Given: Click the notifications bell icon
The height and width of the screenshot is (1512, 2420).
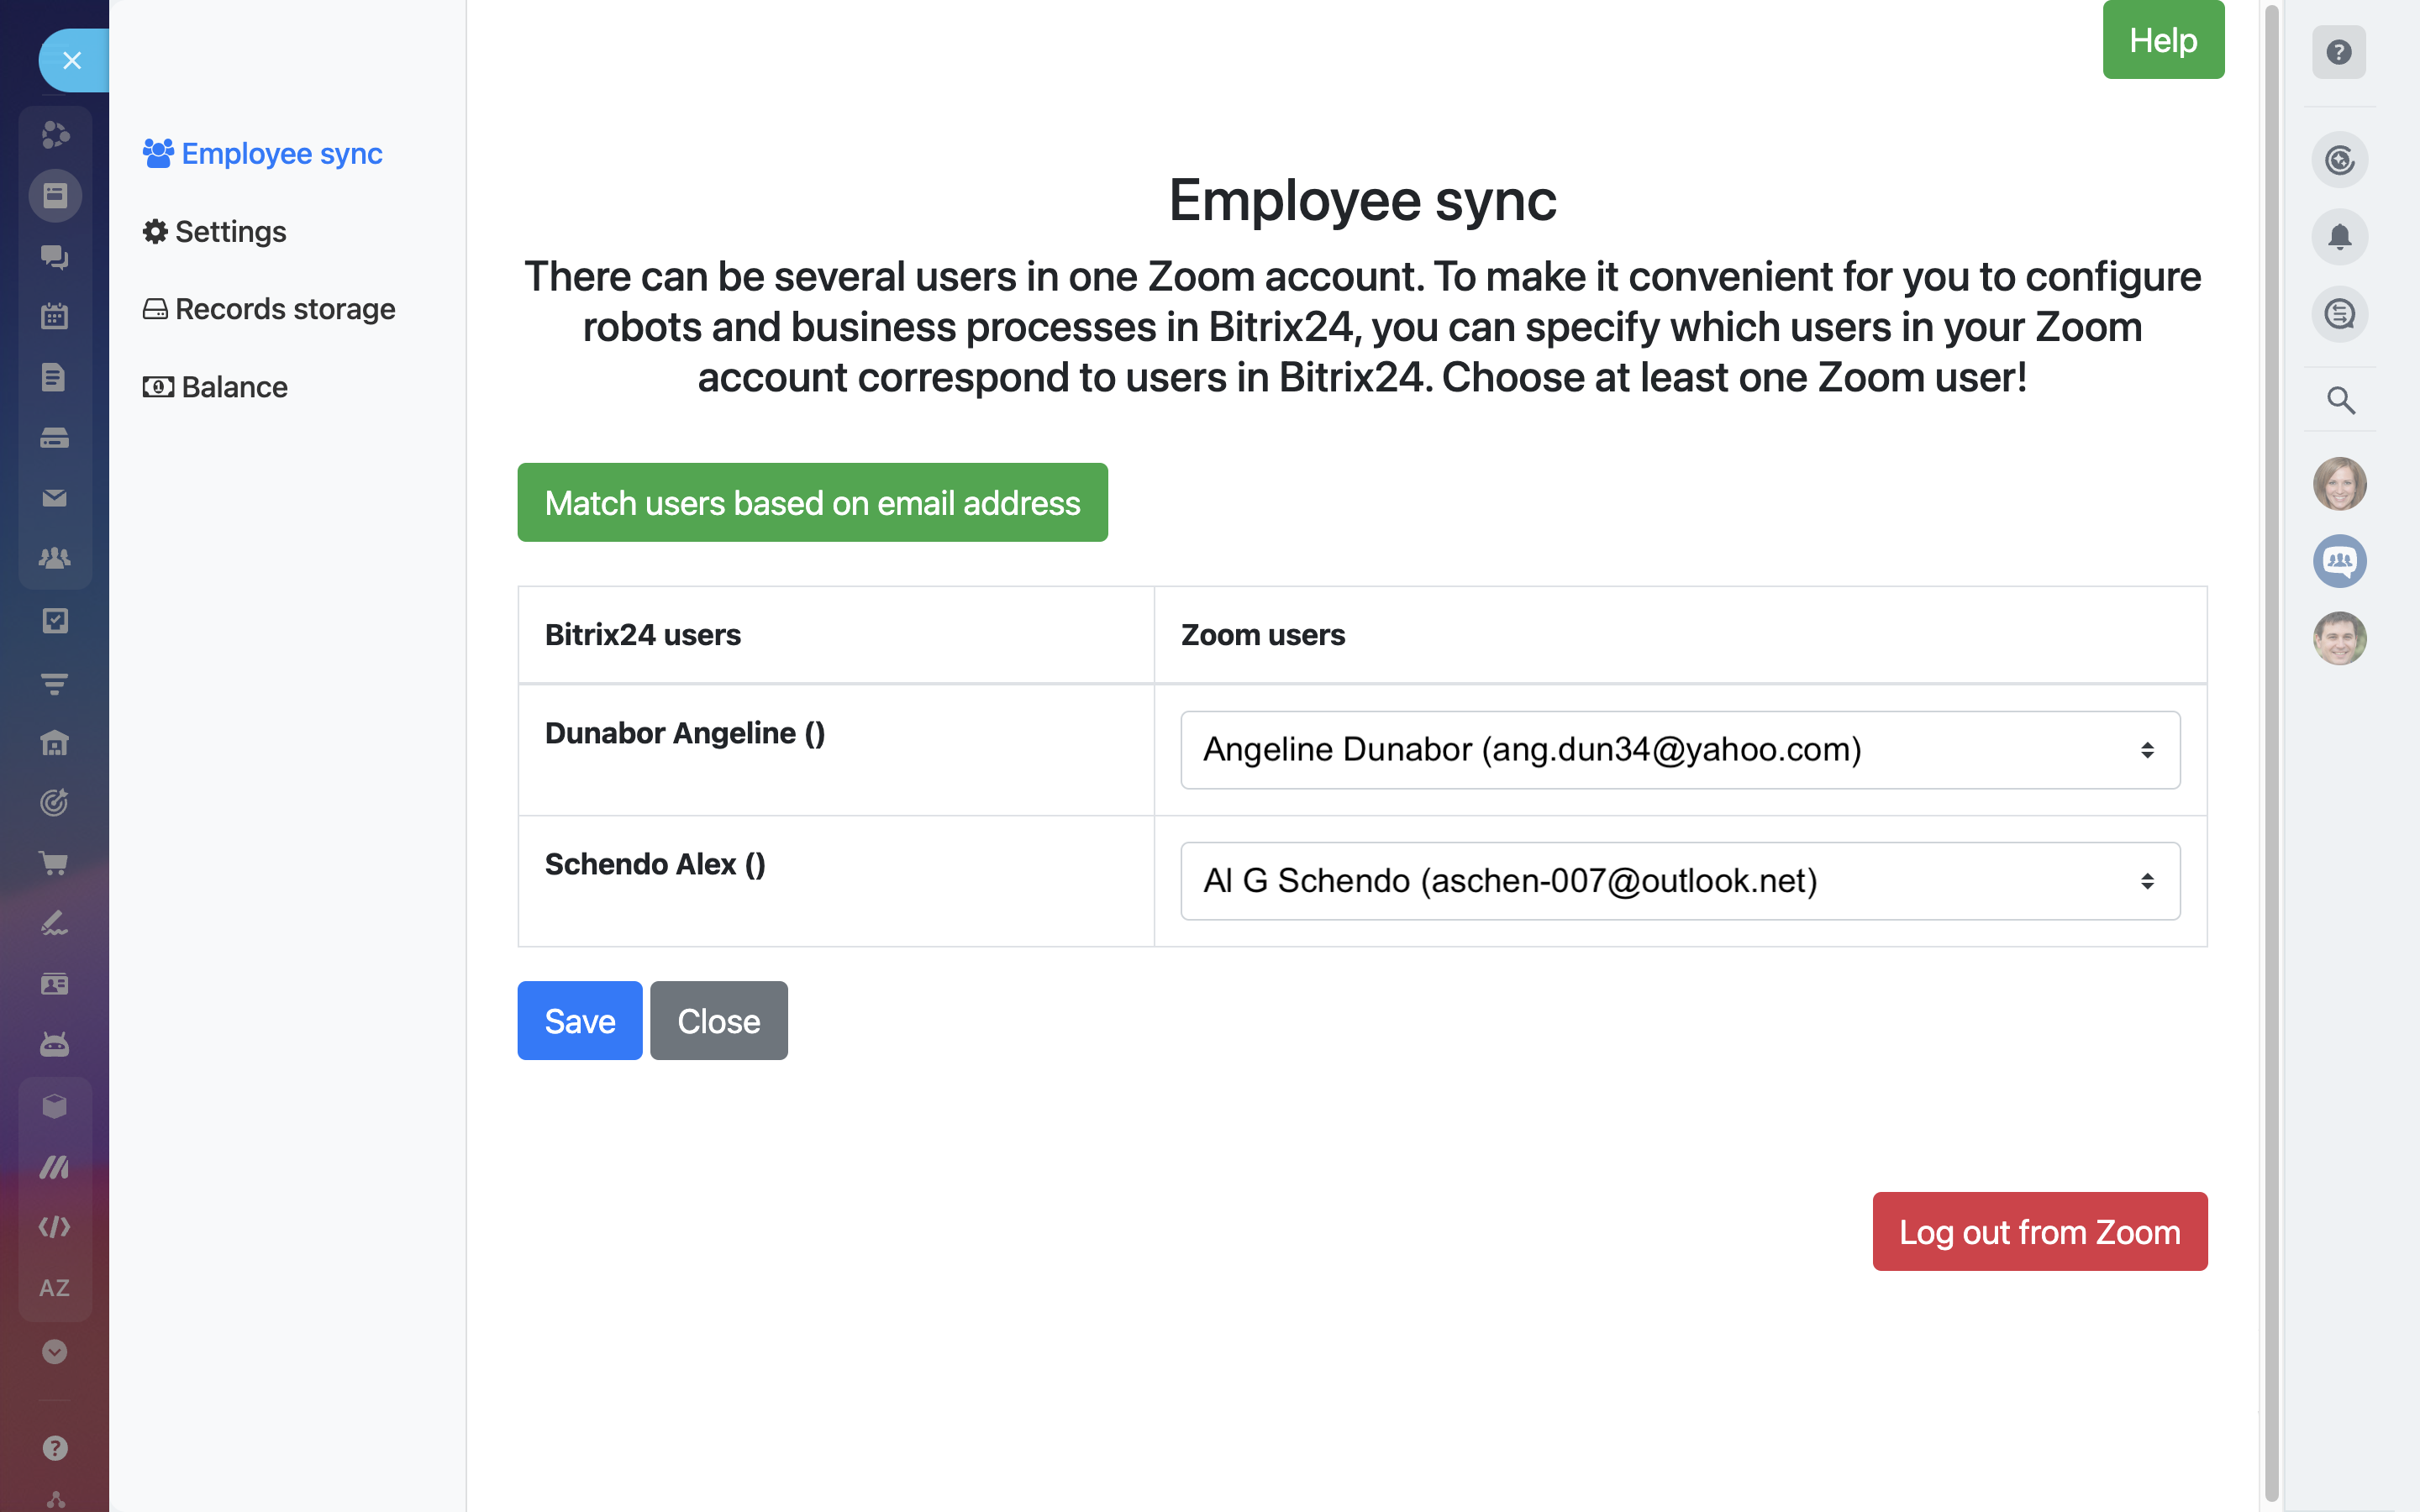Looking at the screenshot, I should (2339, 237).
